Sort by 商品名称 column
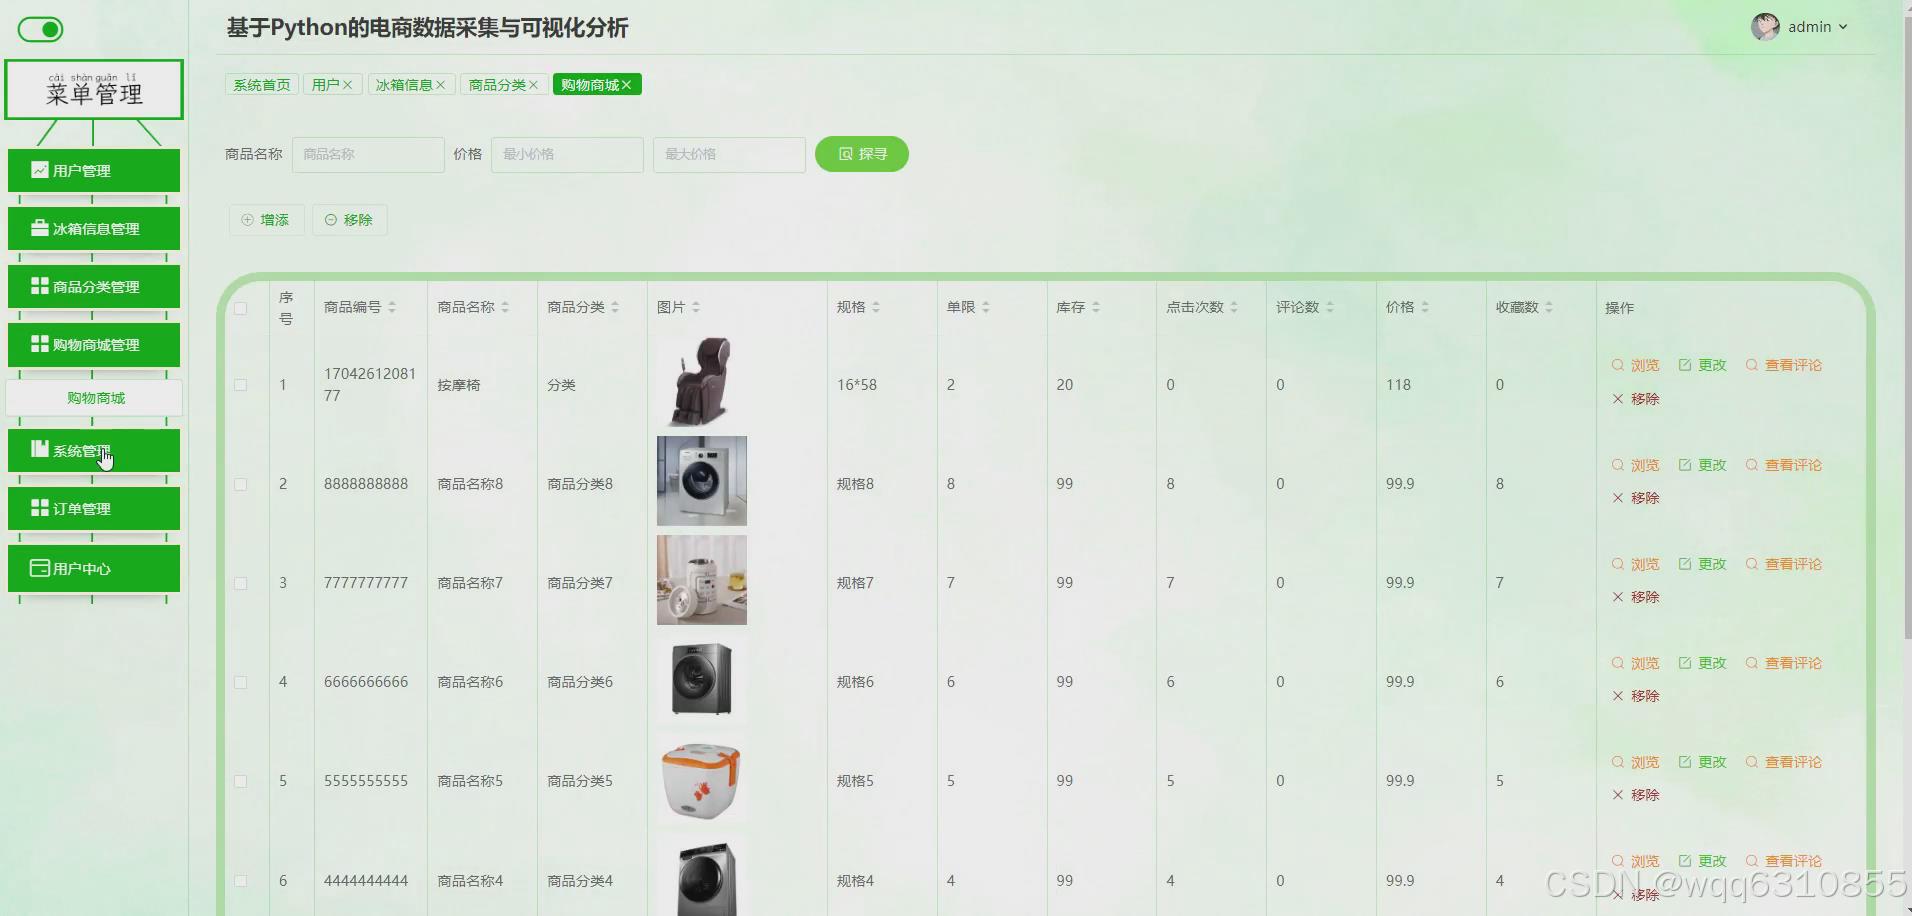The width and height of the screenshot is (1912, 916). click(505, 307)
